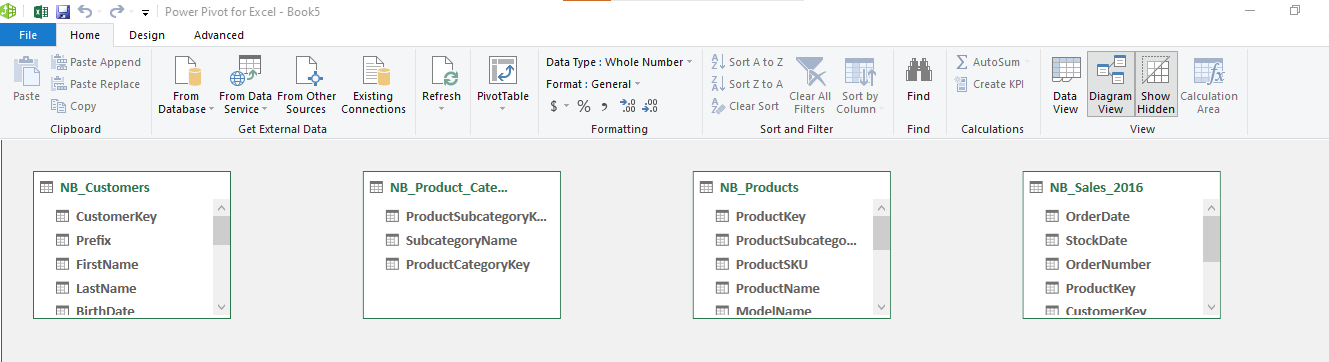This screenshot has height=362, width=1329.
Task: Increase decimal places icon
Action: (x=628, y=106)
